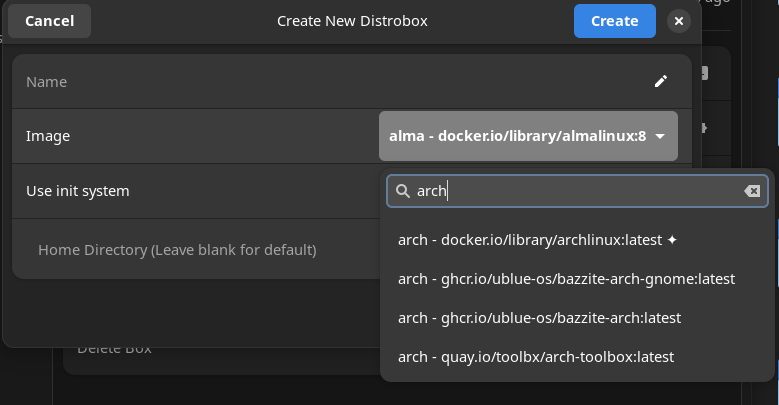Click the magnifier icon in the search box
Viewport: 779px width, 405px height.
tap(403, 191)
